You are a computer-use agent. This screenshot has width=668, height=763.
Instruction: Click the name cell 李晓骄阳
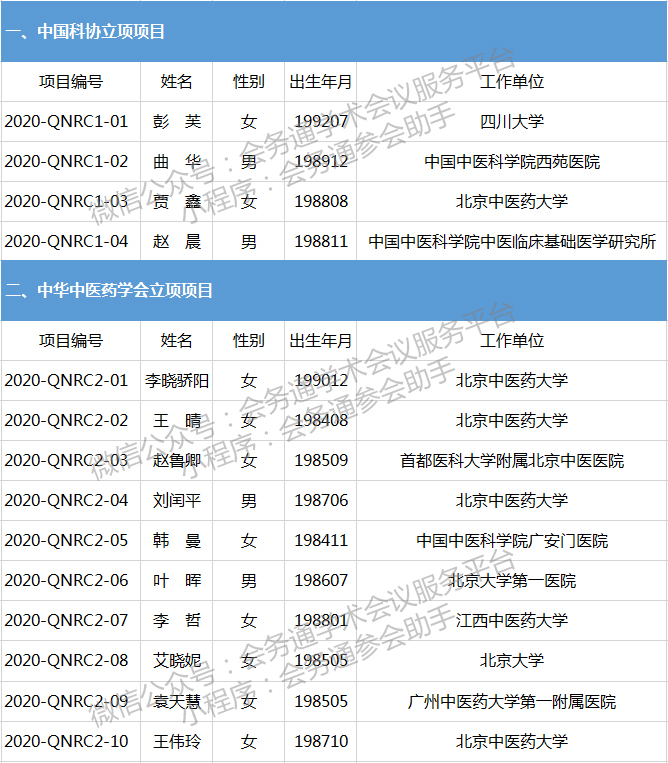click(x=177, y=380)
